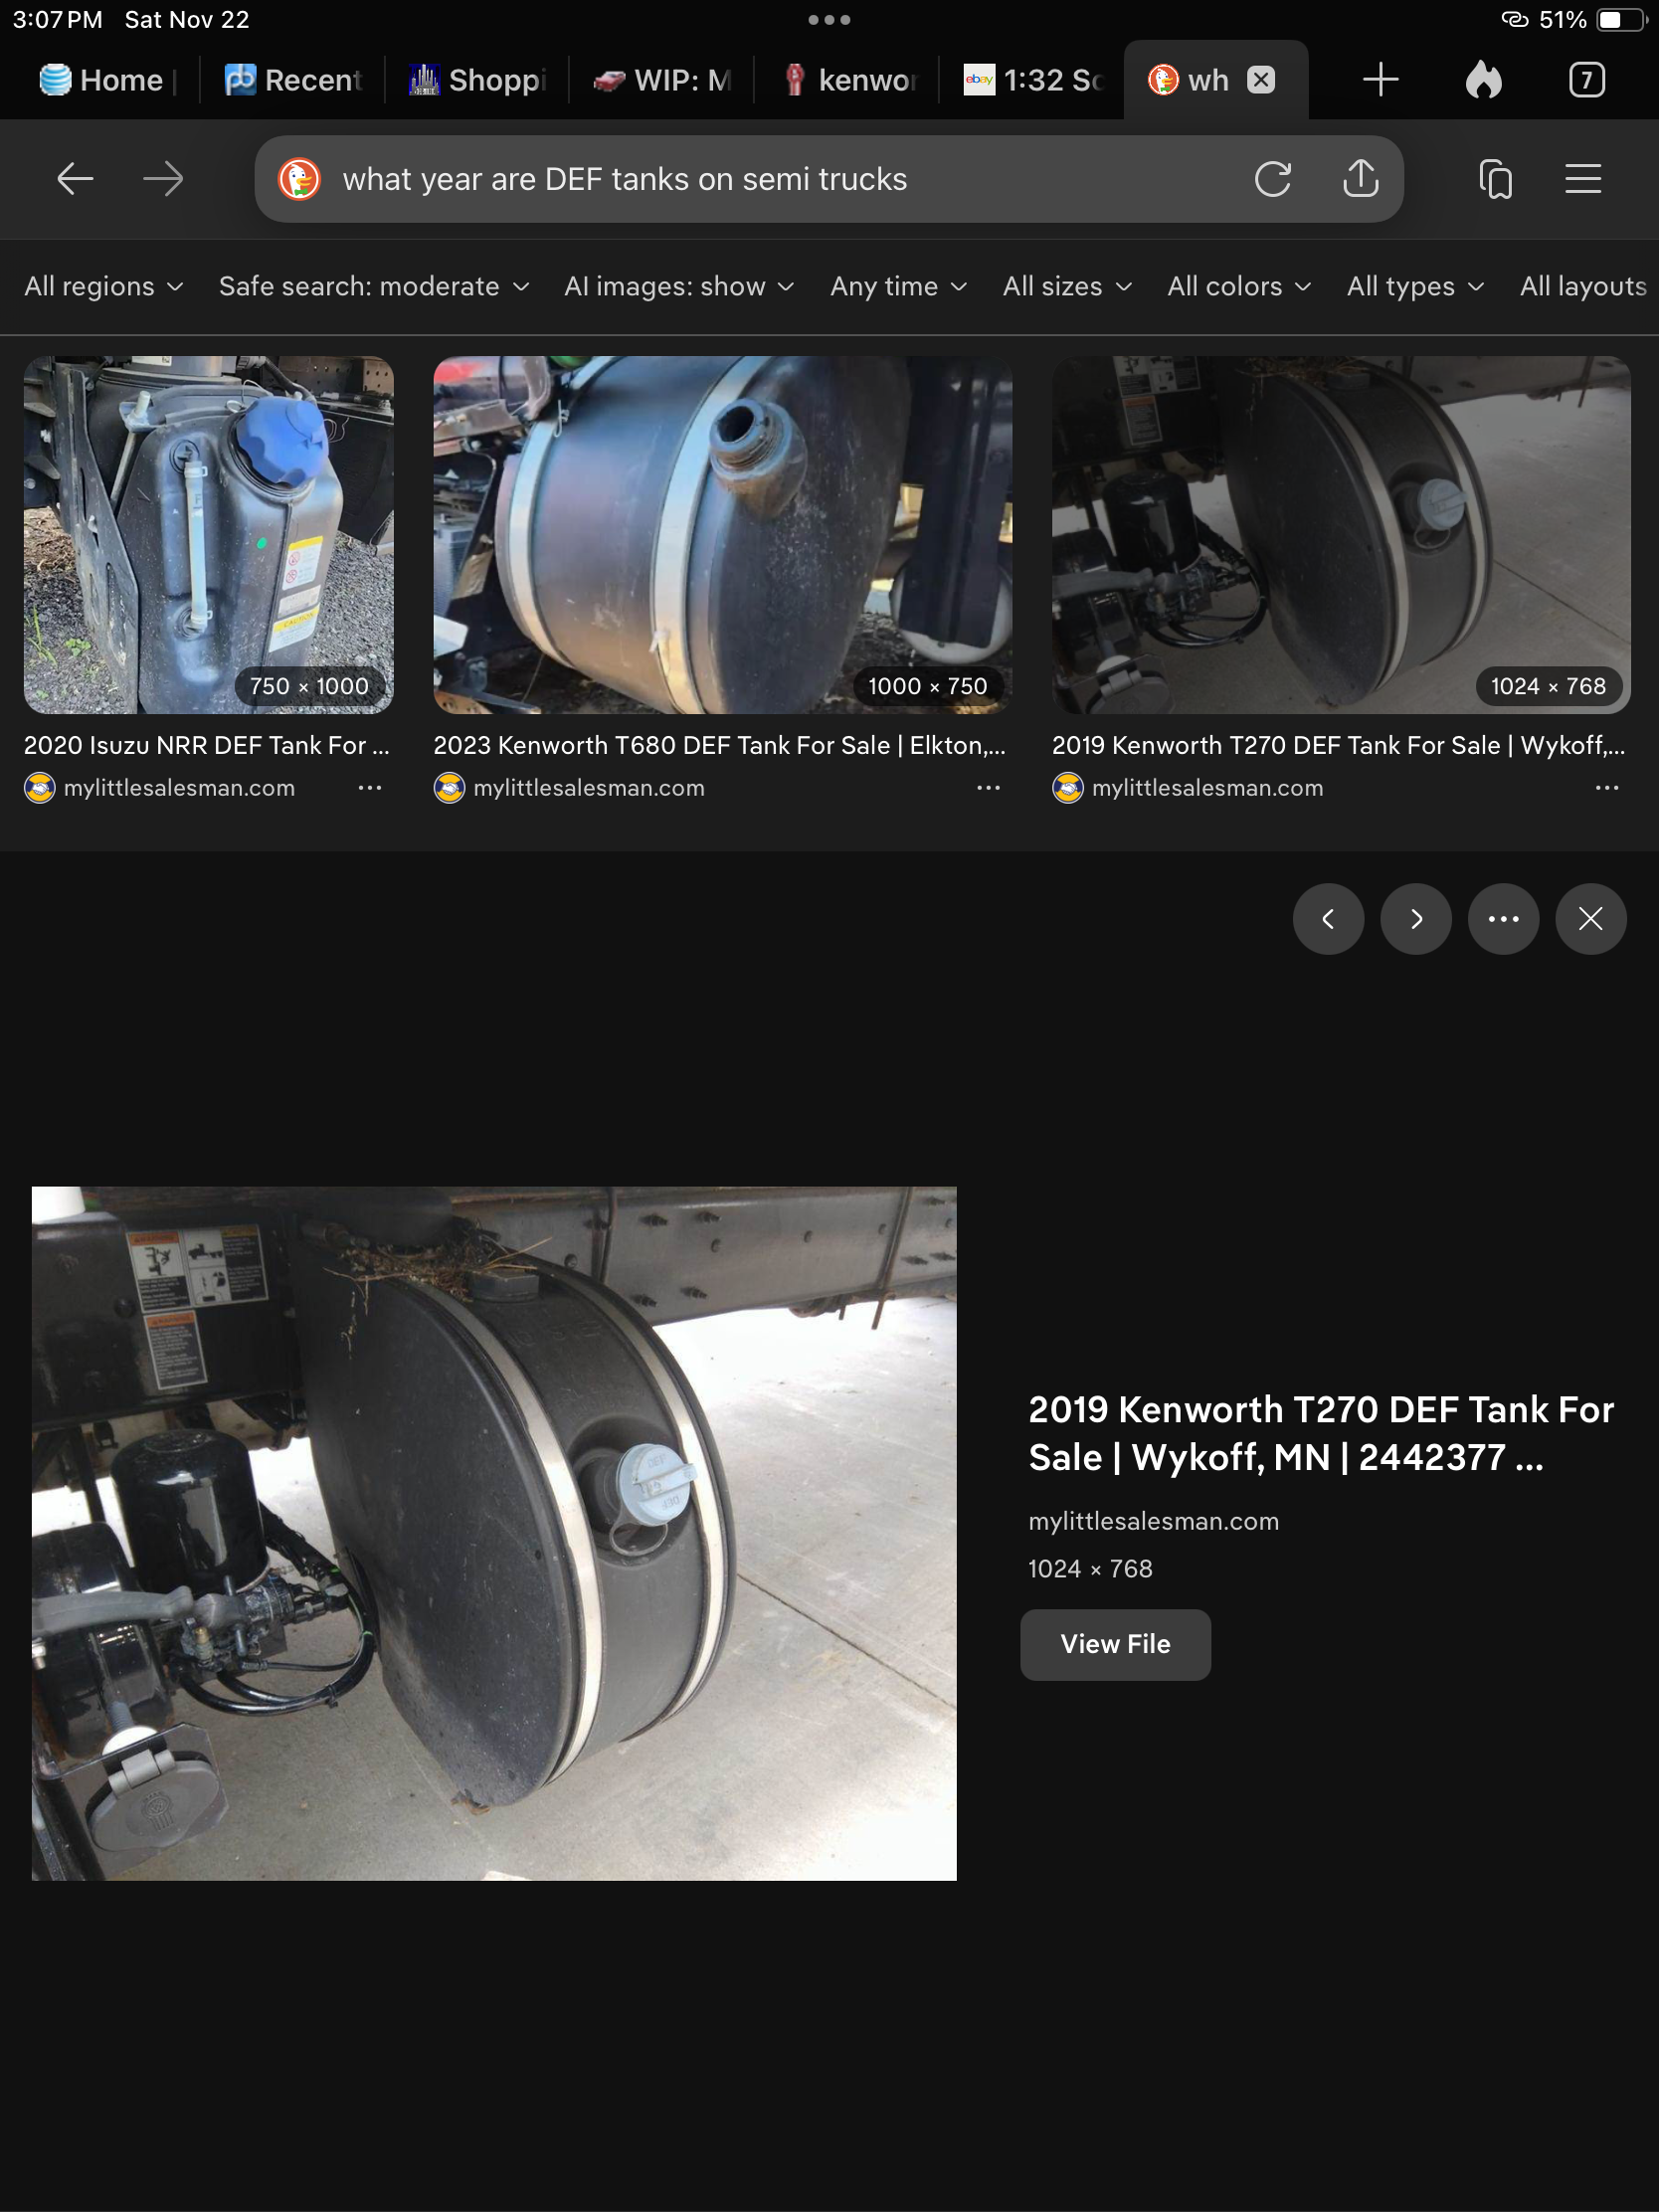Open the Any time filter dropdown
Viewport: 1659px width, 2212px height.
[x=898, y=287]
